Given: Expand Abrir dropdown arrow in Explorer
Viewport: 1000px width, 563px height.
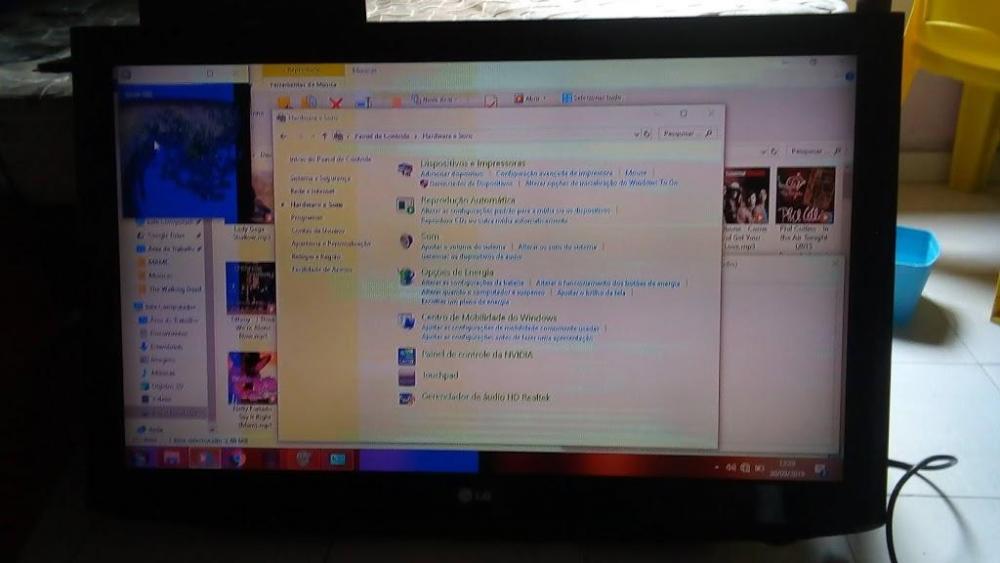Looking at the screenshot, I should click(544, 99).
